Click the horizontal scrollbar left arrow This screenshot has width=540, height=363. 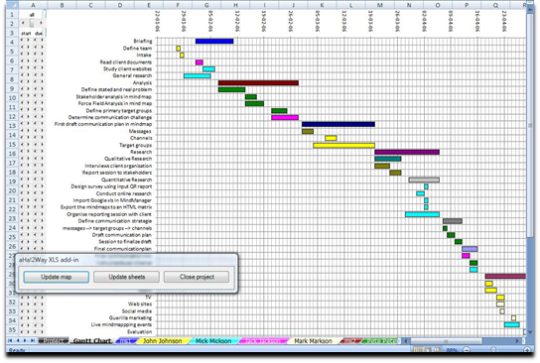coord(406,341)
